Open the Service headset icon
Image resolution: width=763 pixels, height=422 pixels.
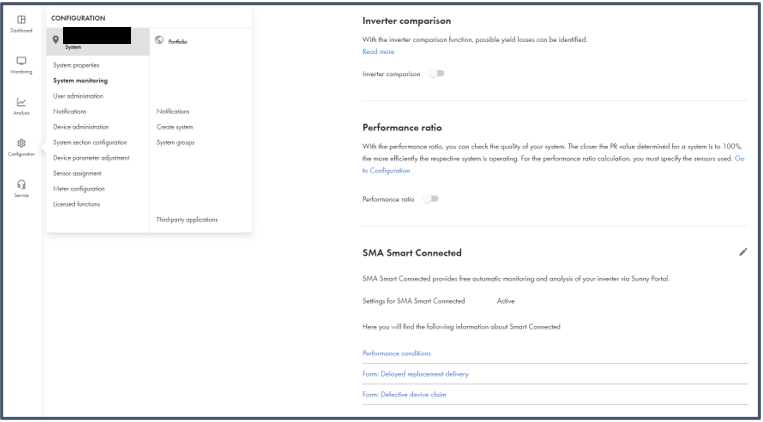pos(21,185)
